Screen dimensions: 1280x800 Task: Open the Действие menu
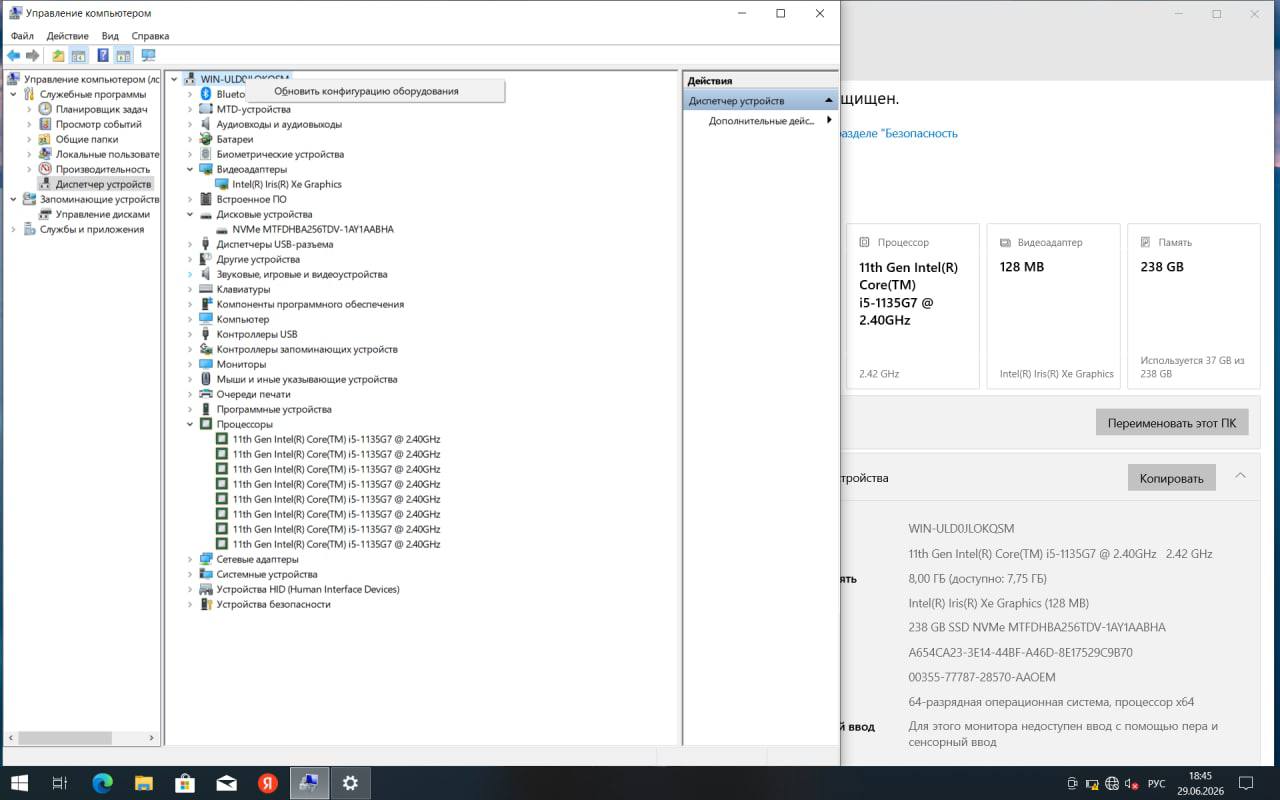tap(67, 36)
